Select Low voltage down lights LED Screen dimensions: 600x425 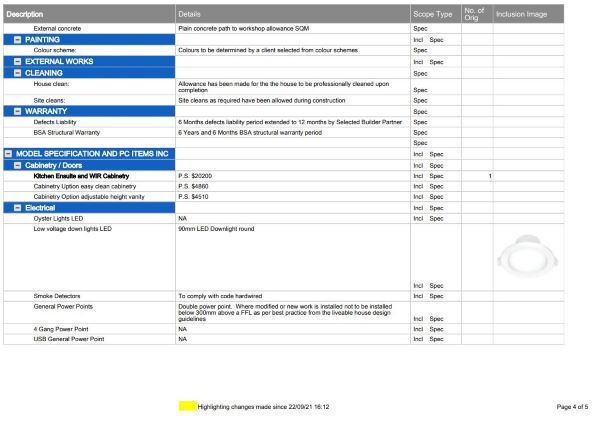(x=284, y=257)
